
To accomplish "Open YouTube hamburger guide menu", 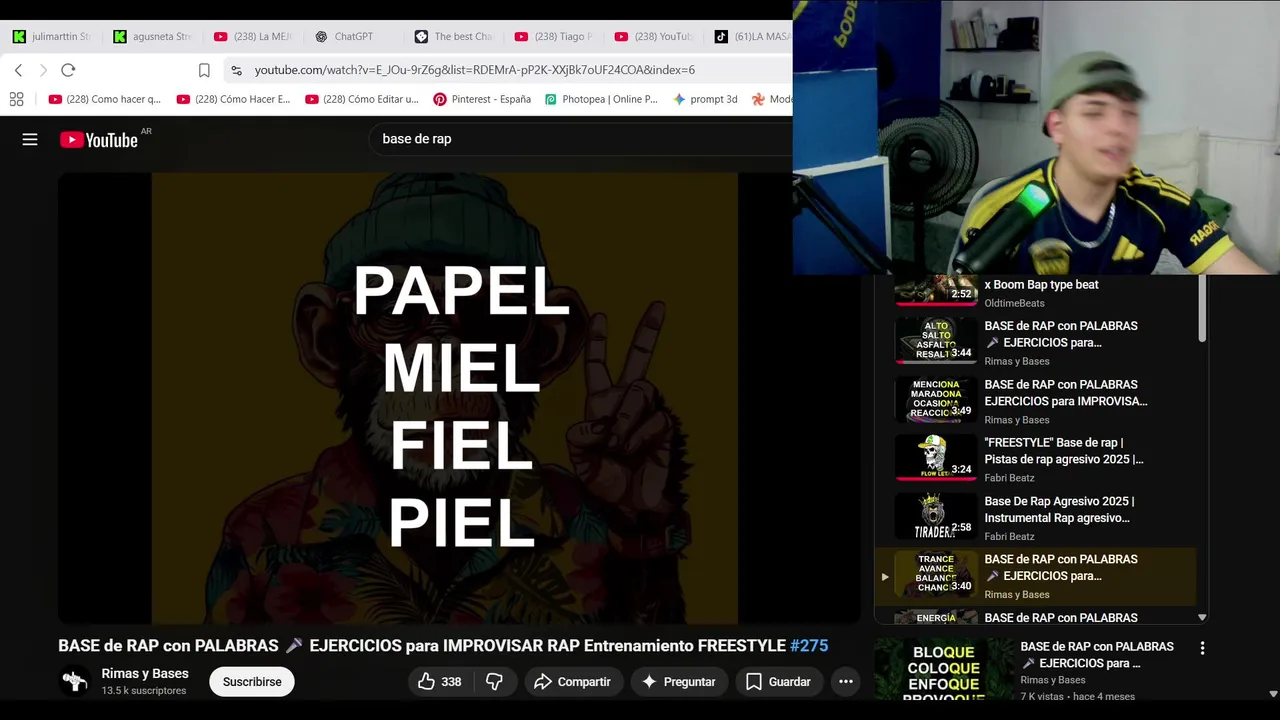I will pyautogui.click(x=30, y=140).
